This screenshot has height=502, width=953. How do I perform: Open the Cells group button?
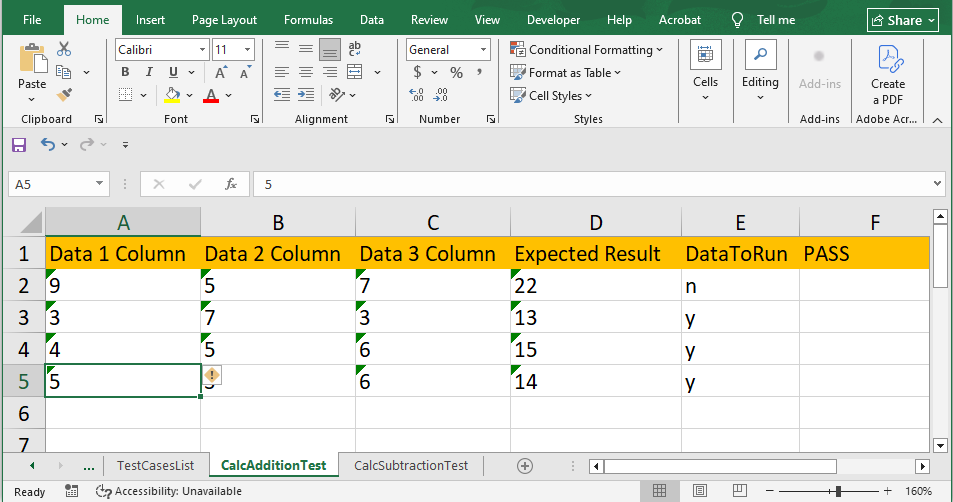[x=706, y=71]
